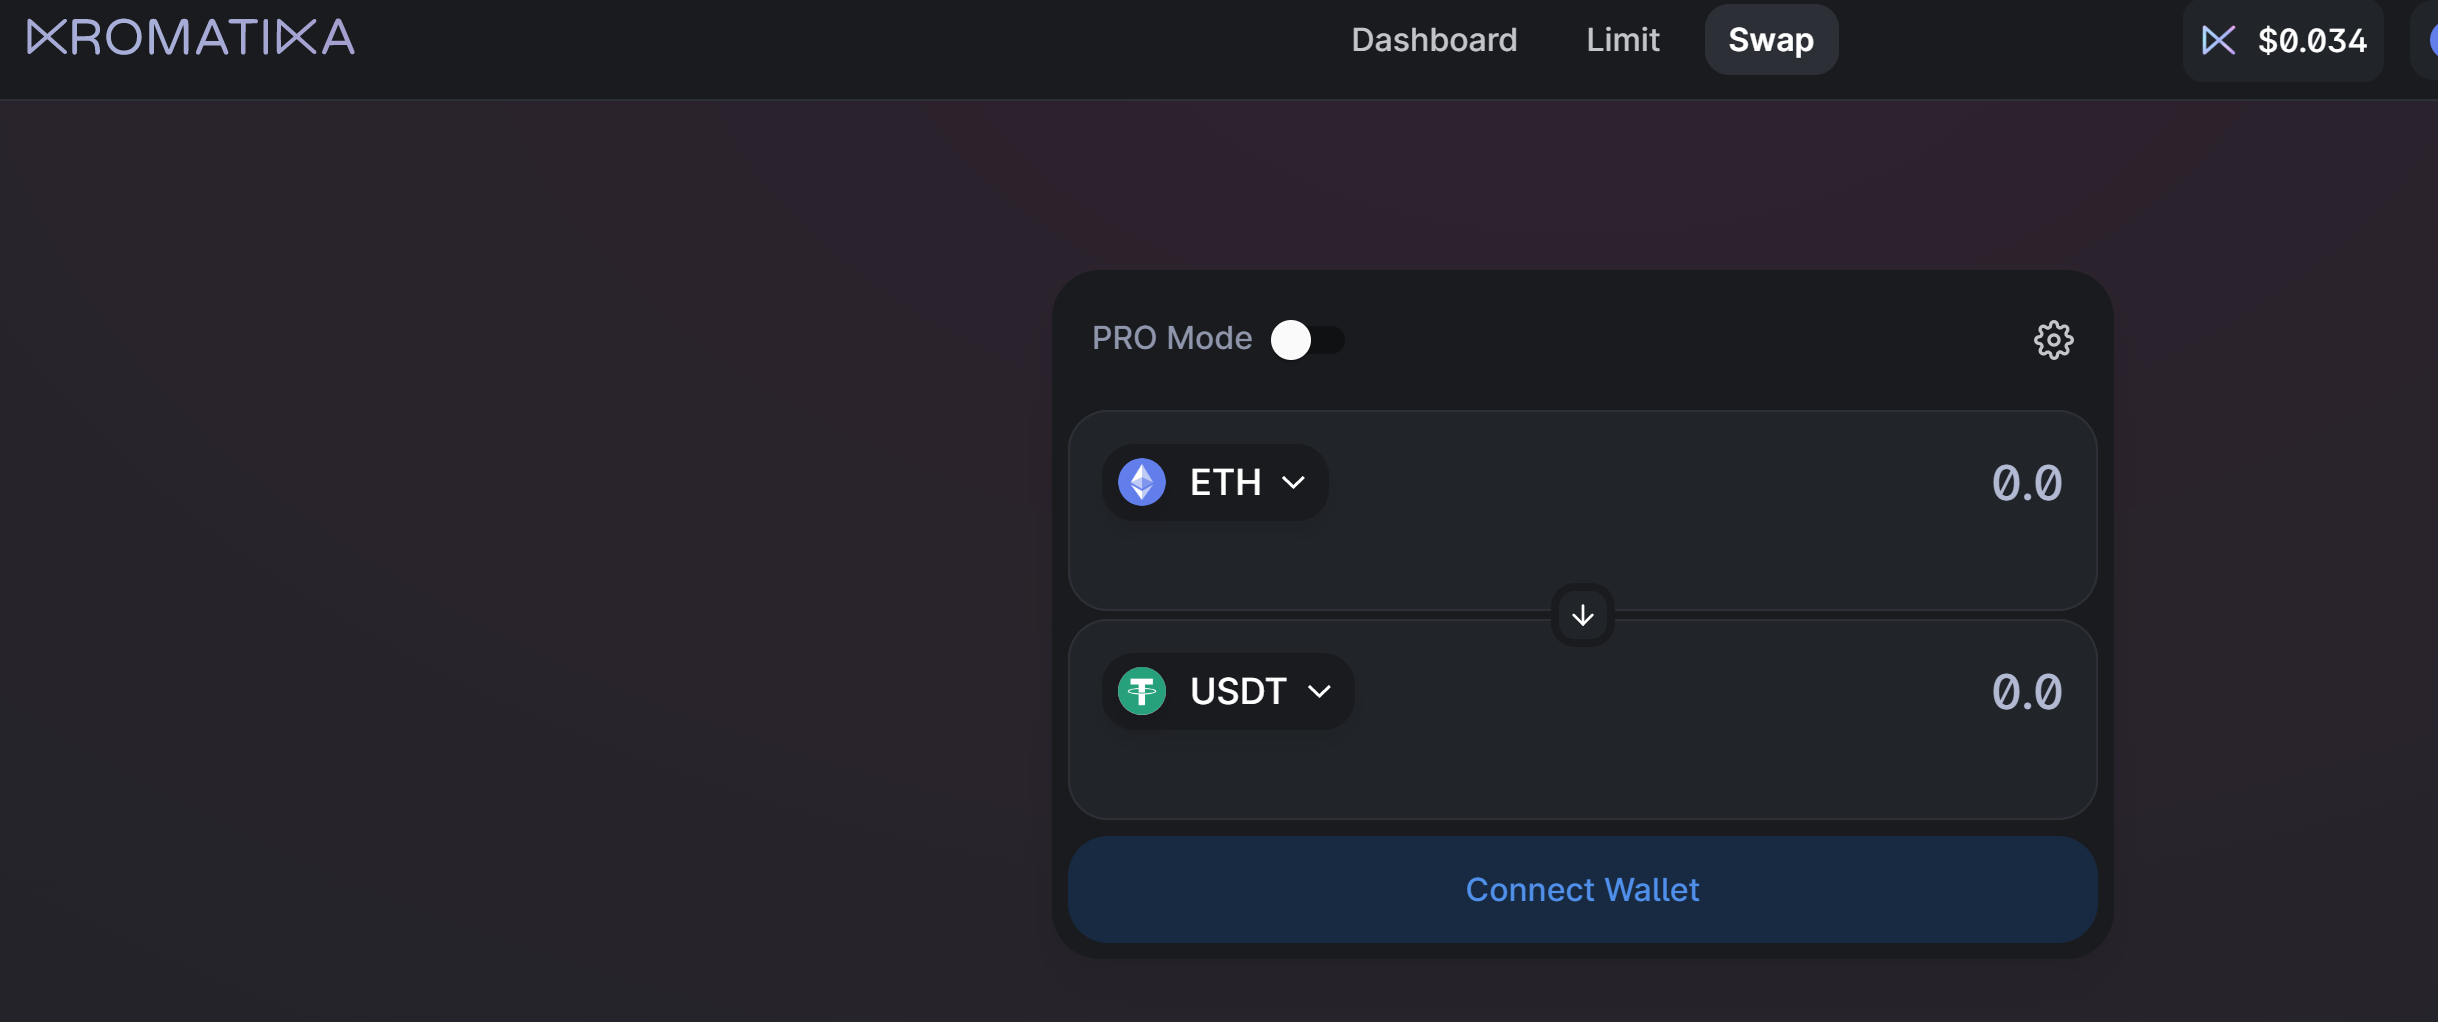Click the Connect Wallet button

tap(1582, 889)
